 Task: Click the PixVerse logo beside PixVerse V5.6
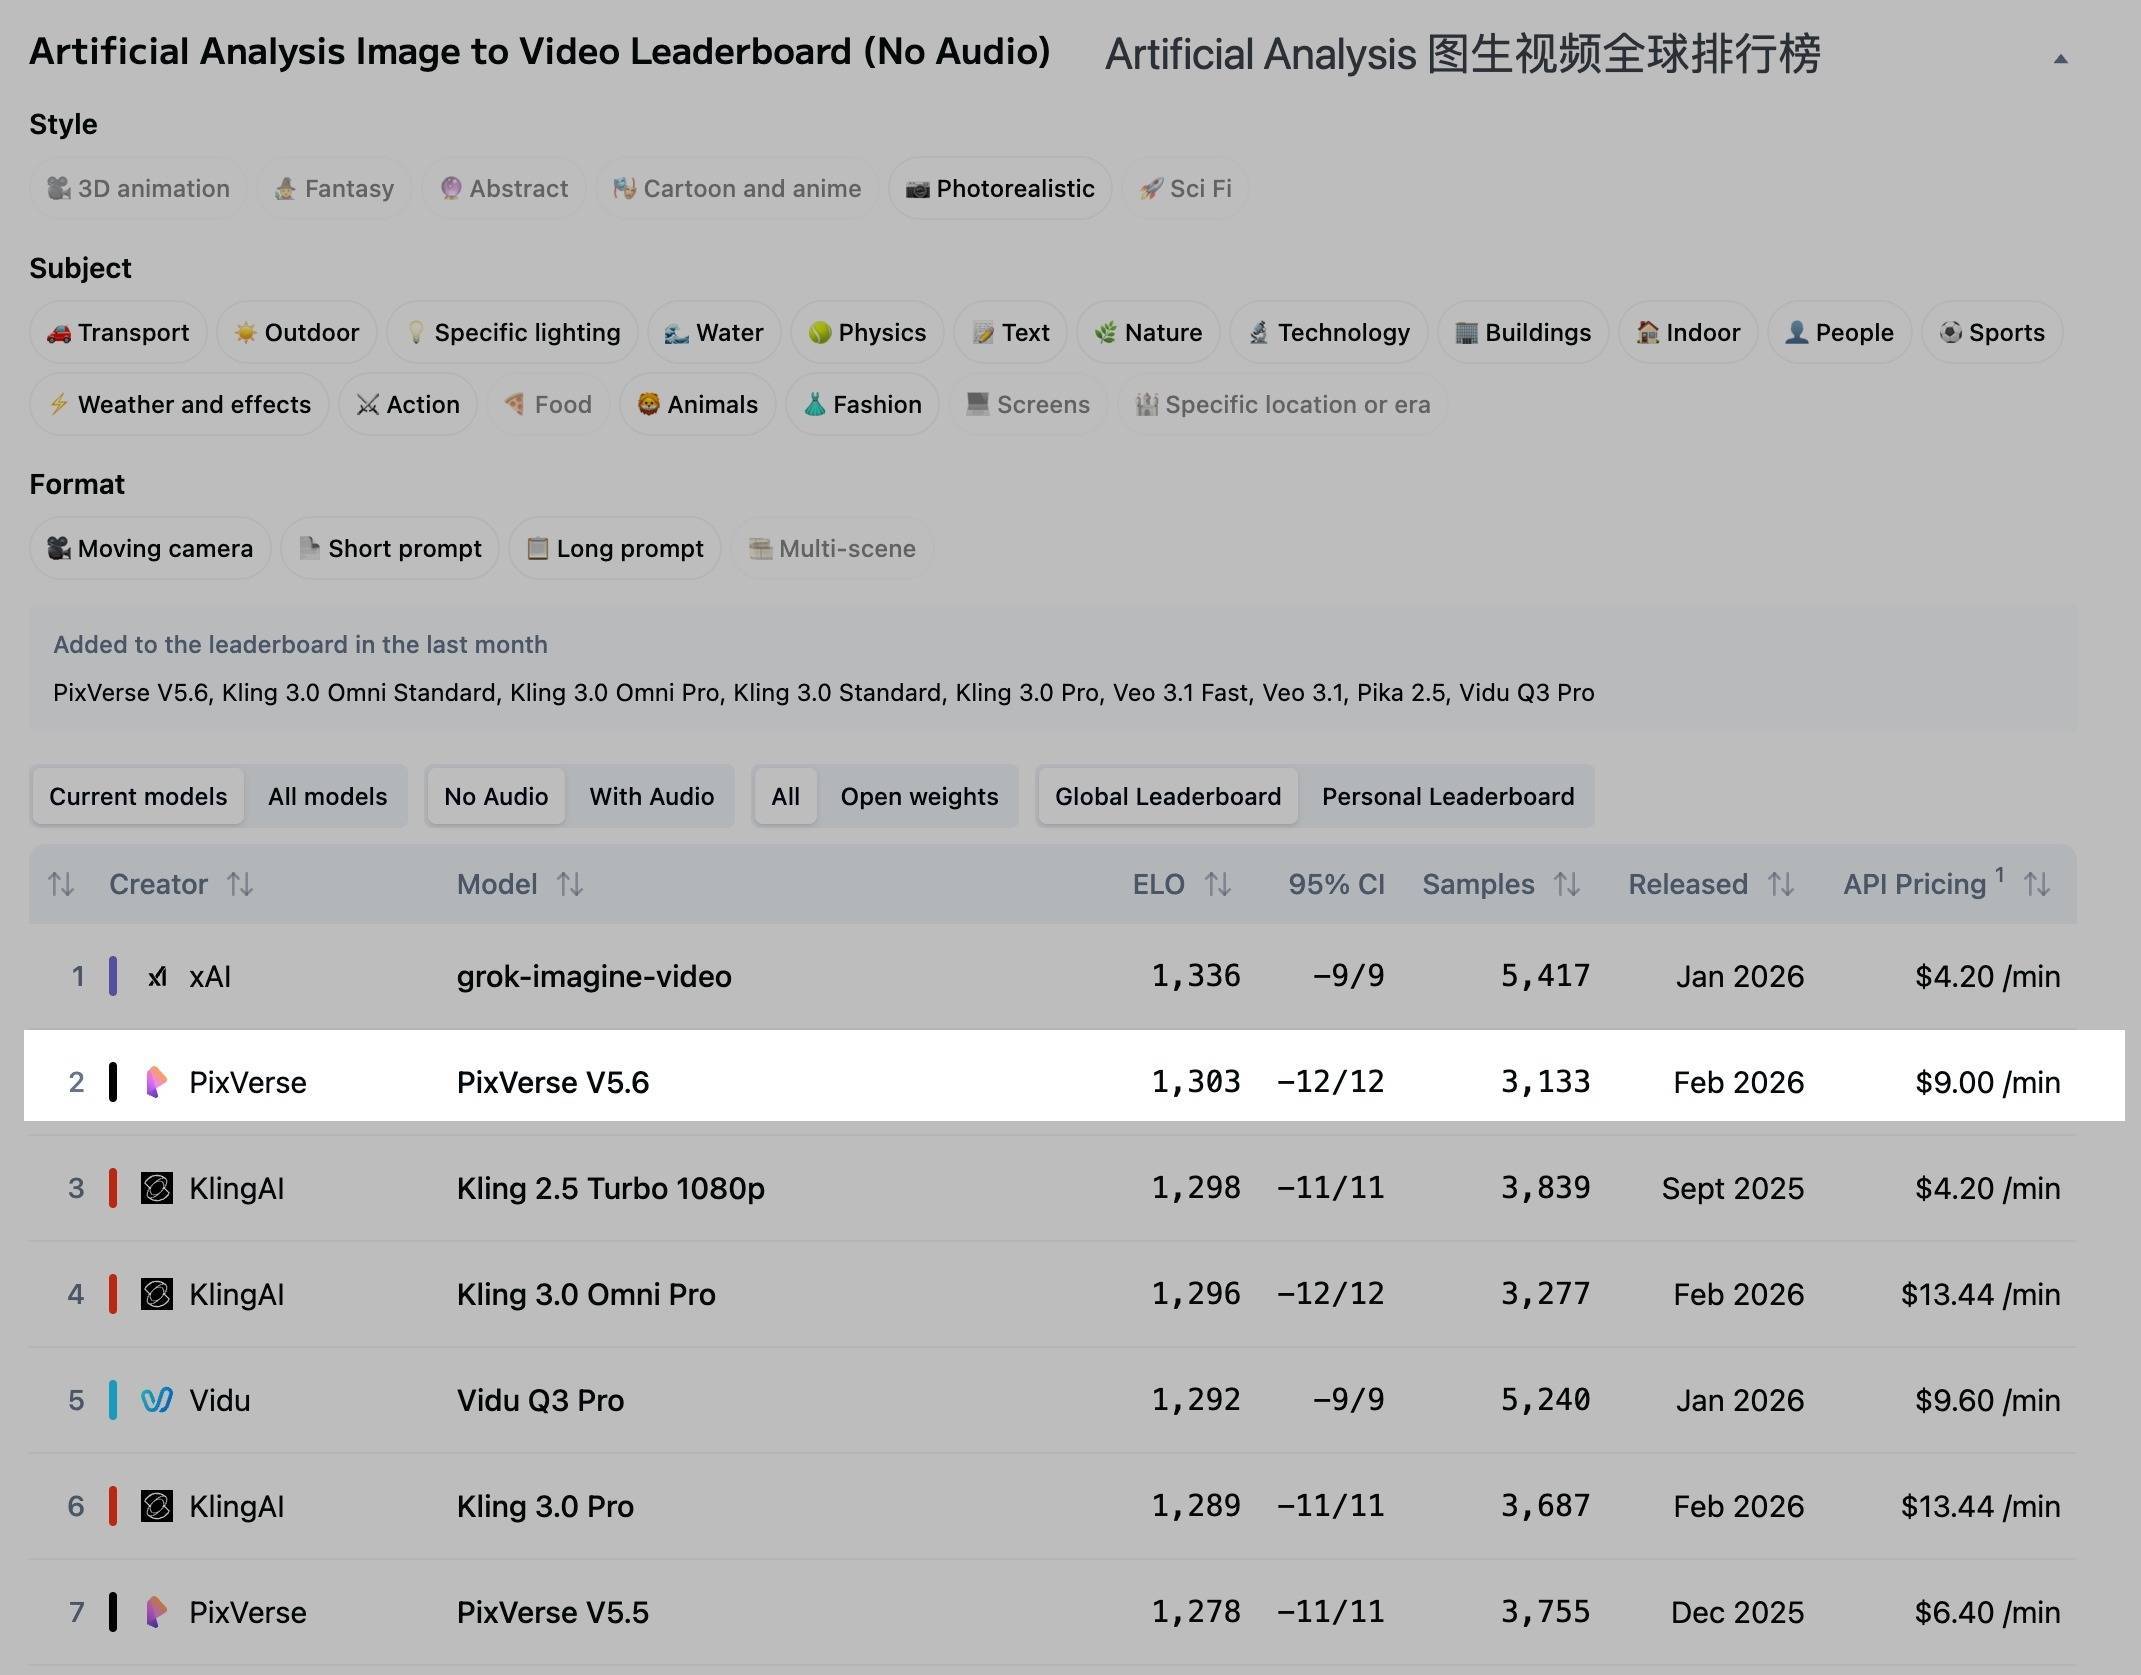tap(156, 1082)
